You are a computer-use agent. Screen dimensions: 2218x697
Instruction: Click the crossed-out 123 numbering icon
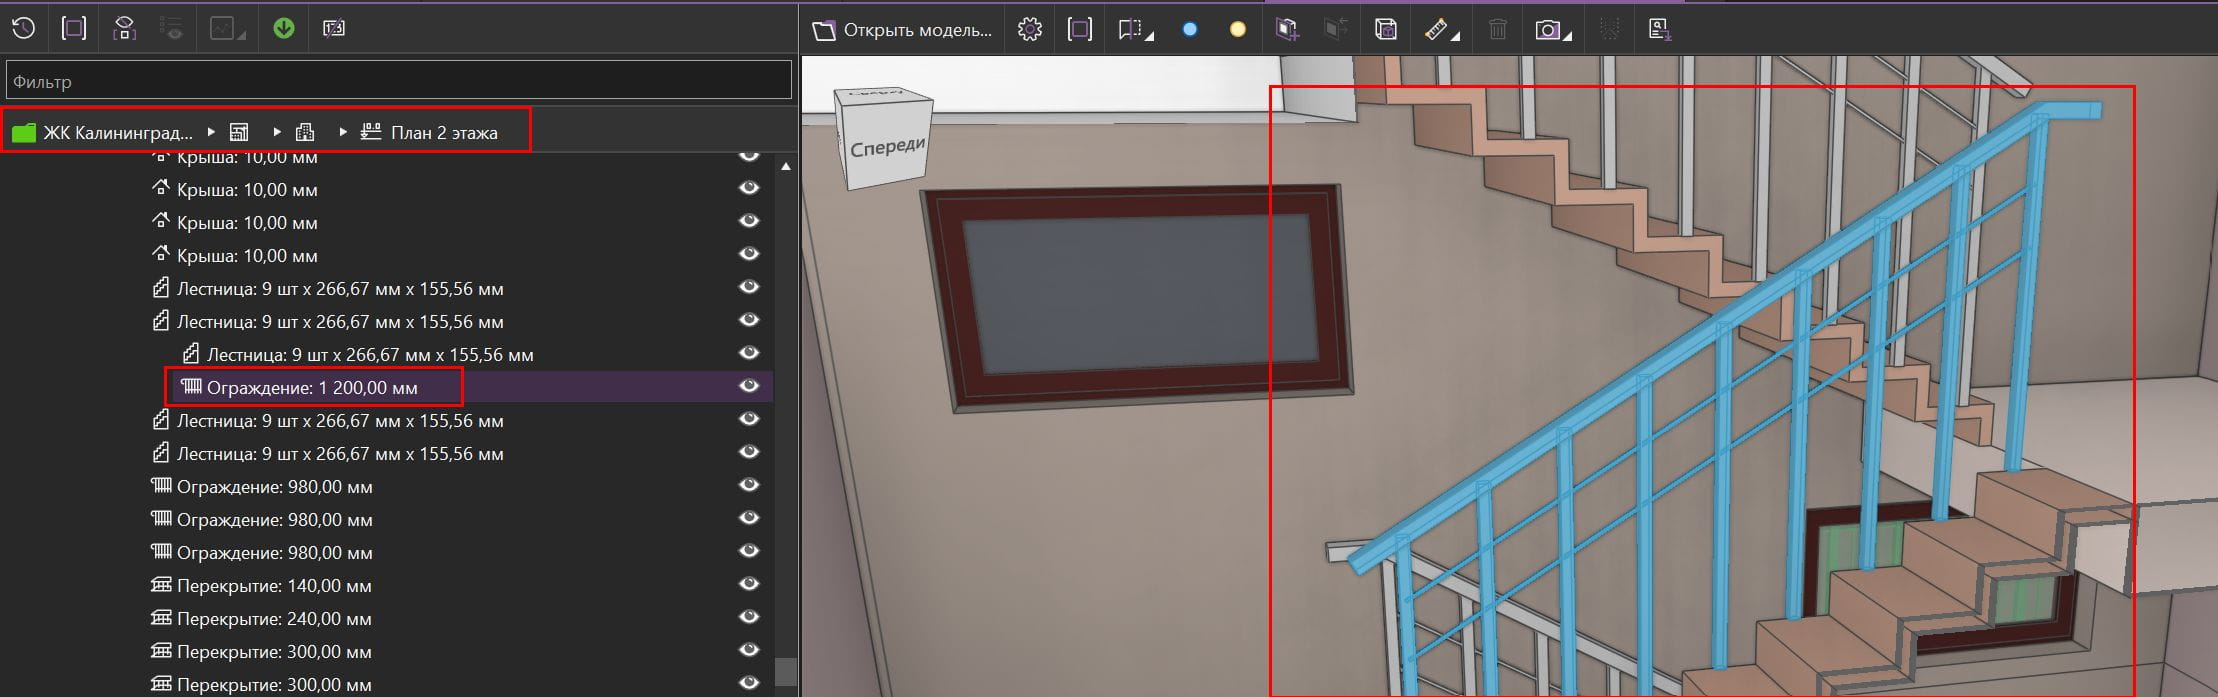pos(334,28)
